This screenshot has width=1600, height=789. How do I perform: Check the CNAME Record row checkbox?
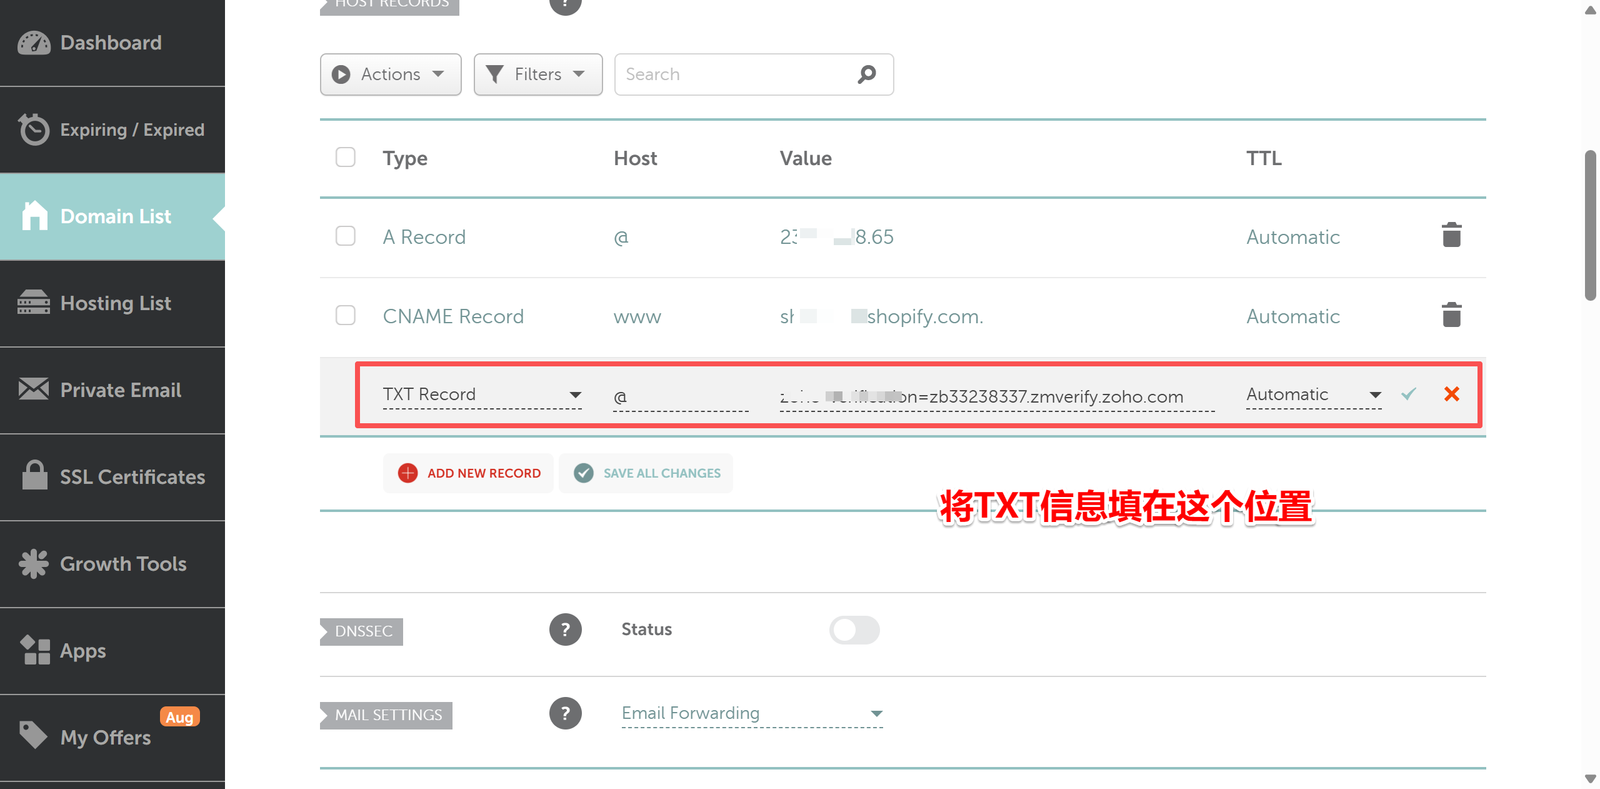pos(346,315)
